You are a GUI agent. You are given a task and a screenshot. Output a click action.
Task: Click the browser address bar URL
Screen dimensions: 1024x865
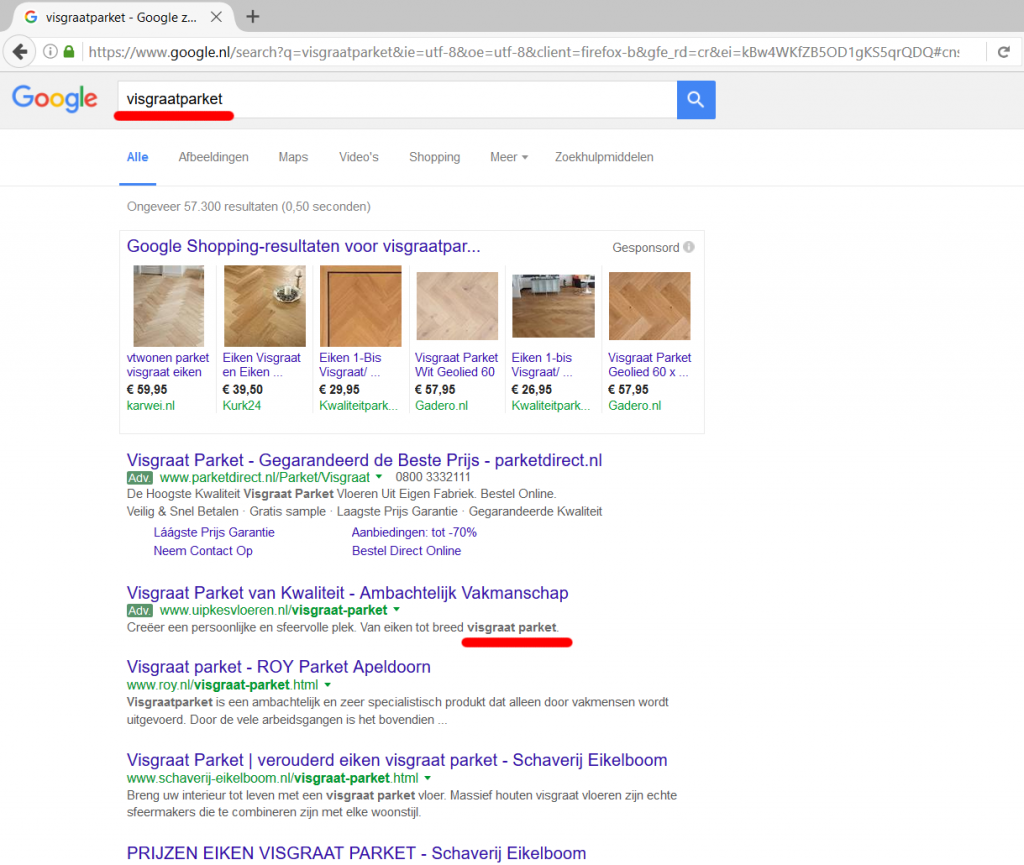coord(524,52)
